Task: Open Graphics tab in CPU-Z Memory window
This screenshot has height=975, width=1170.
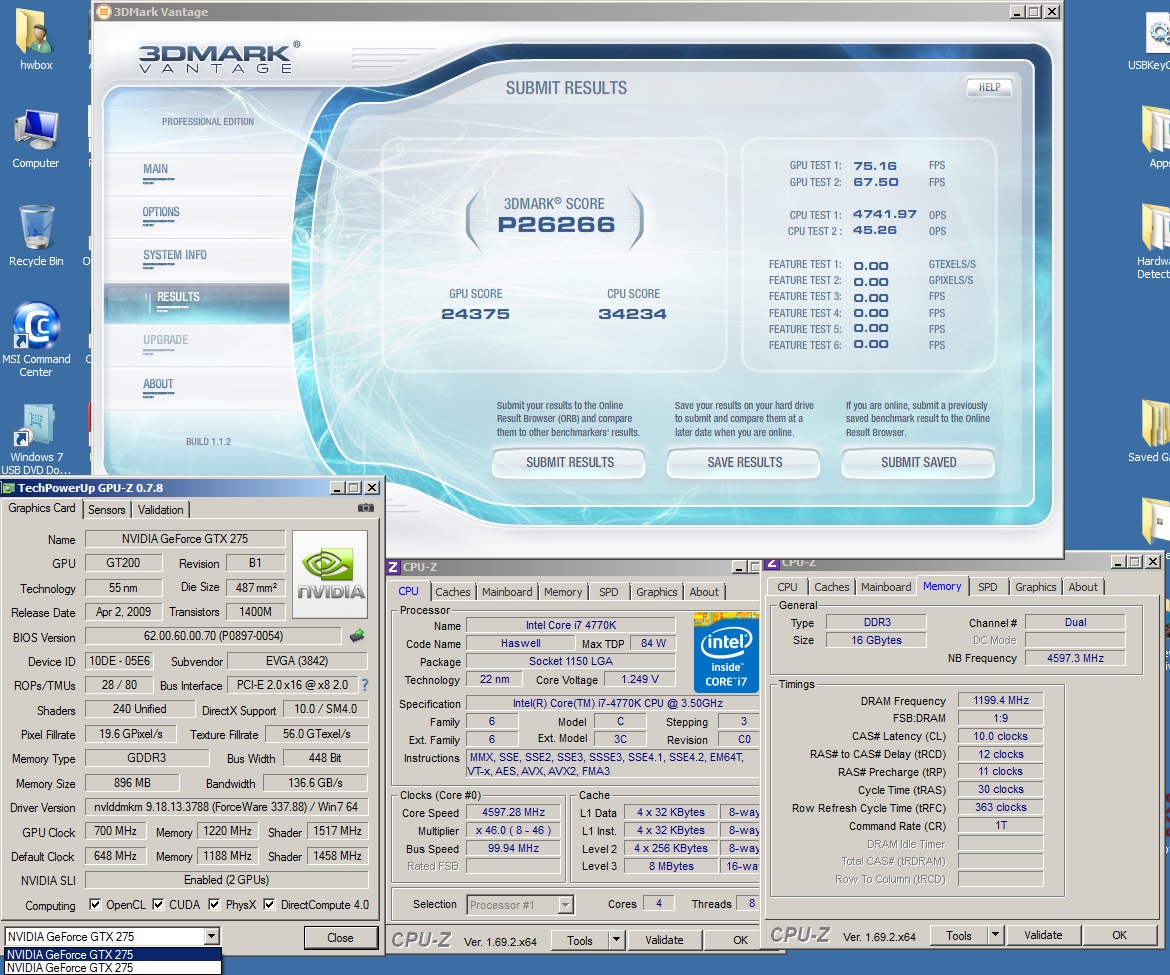Action: [1036, 587]
